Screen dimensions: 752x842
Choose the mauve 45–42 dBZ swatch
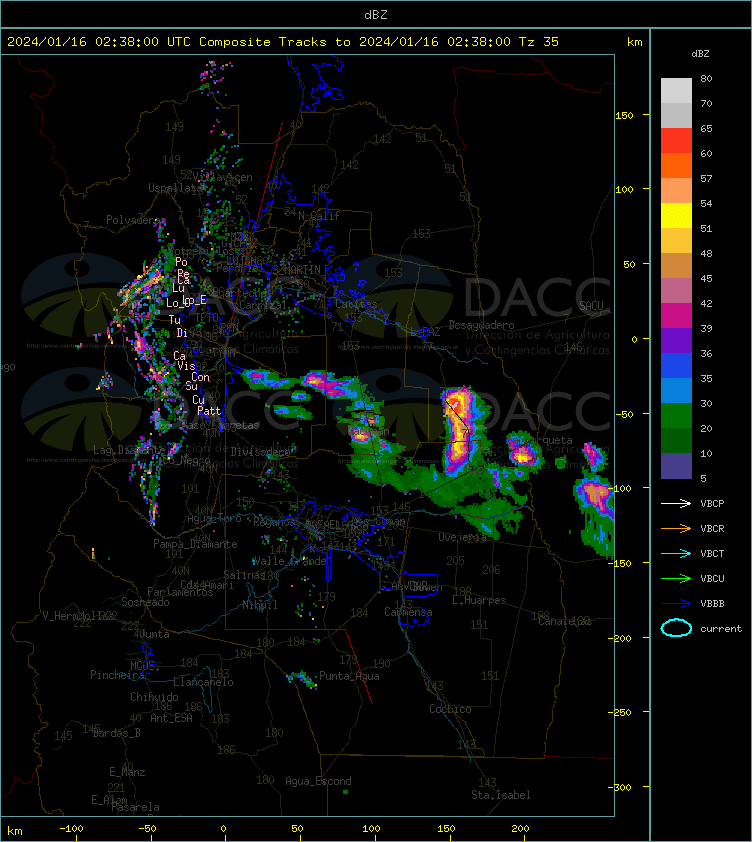[676, 291]
